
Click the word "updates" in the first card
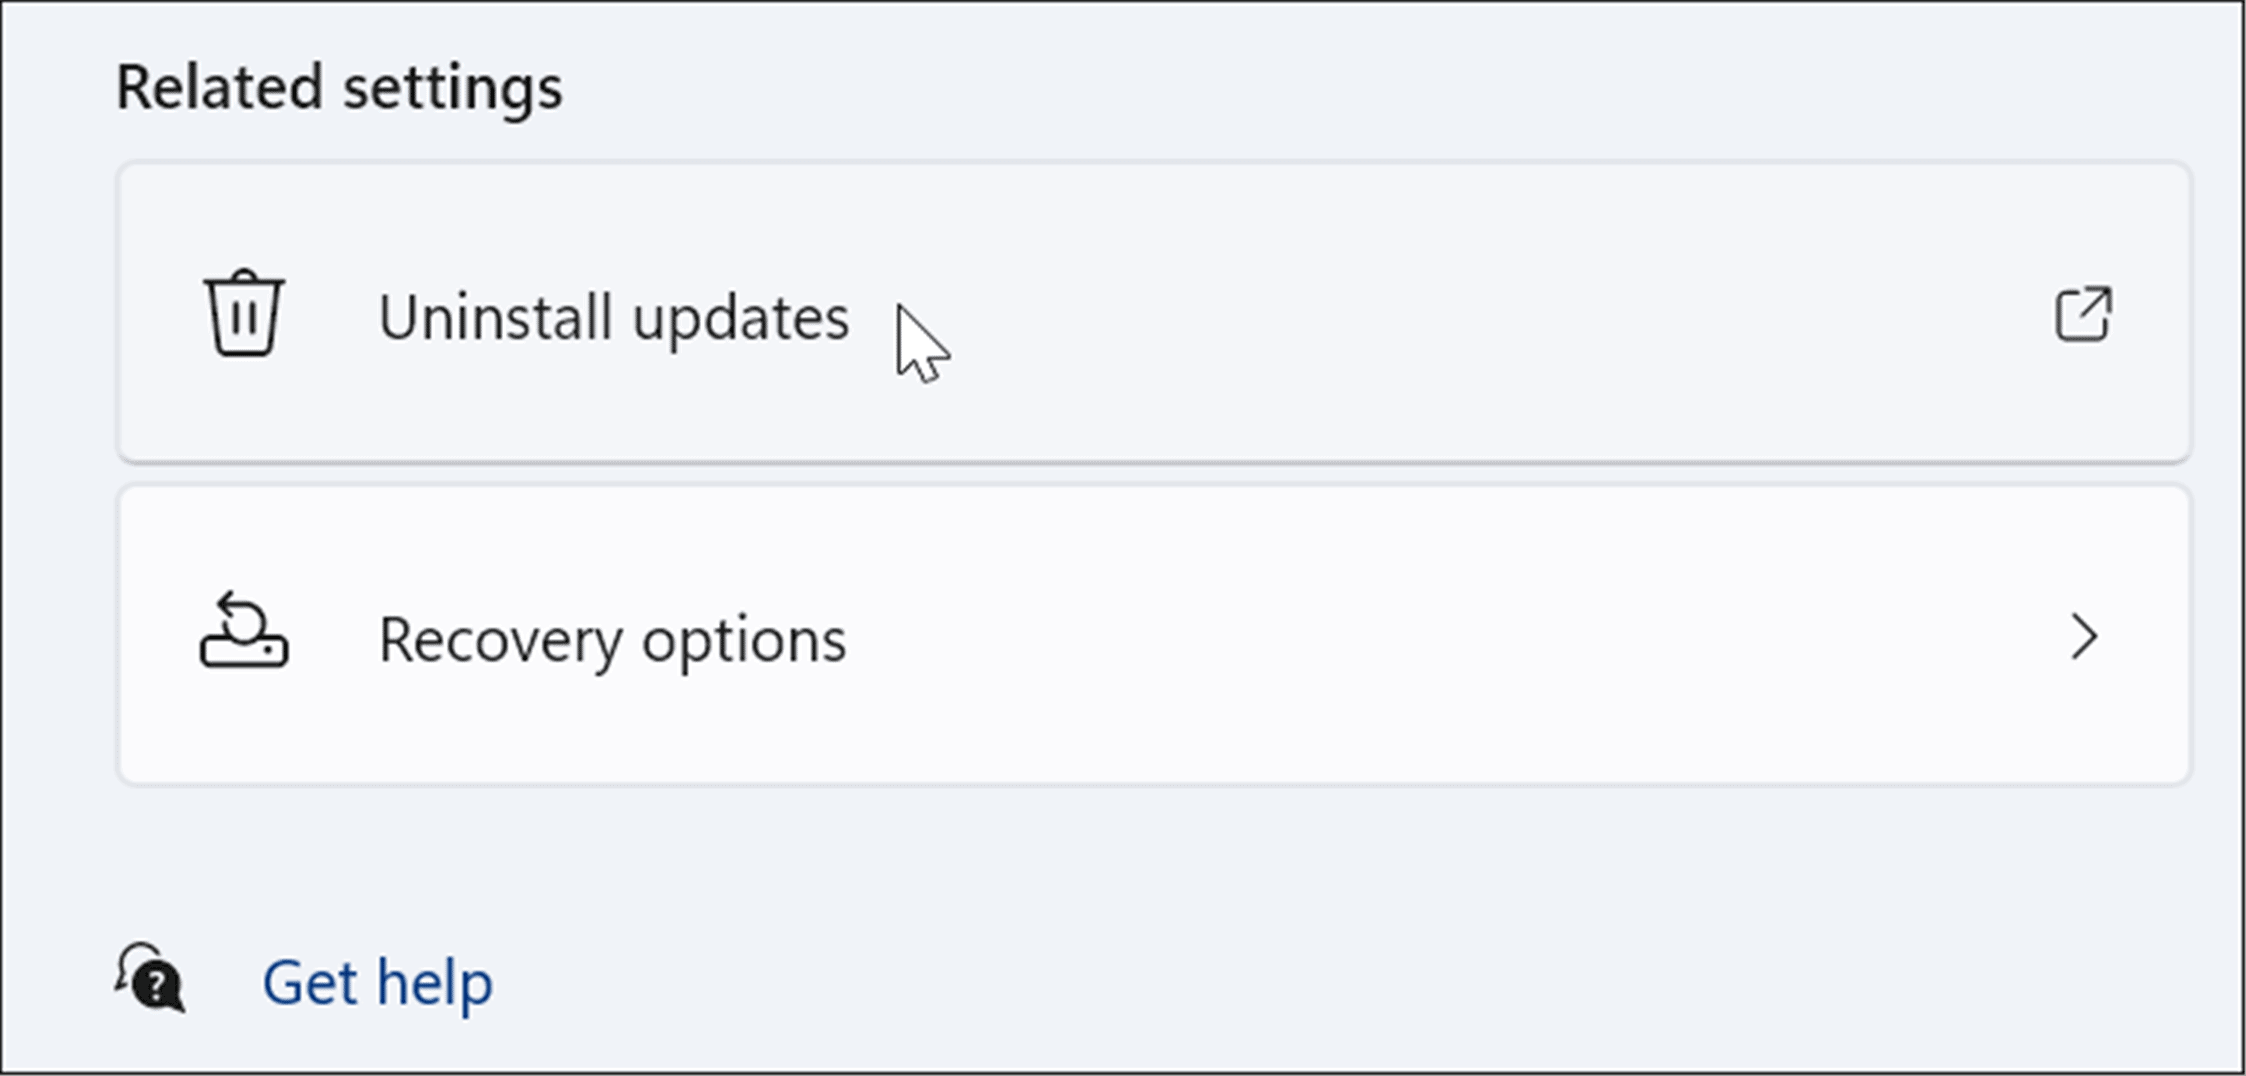point(740,320)
